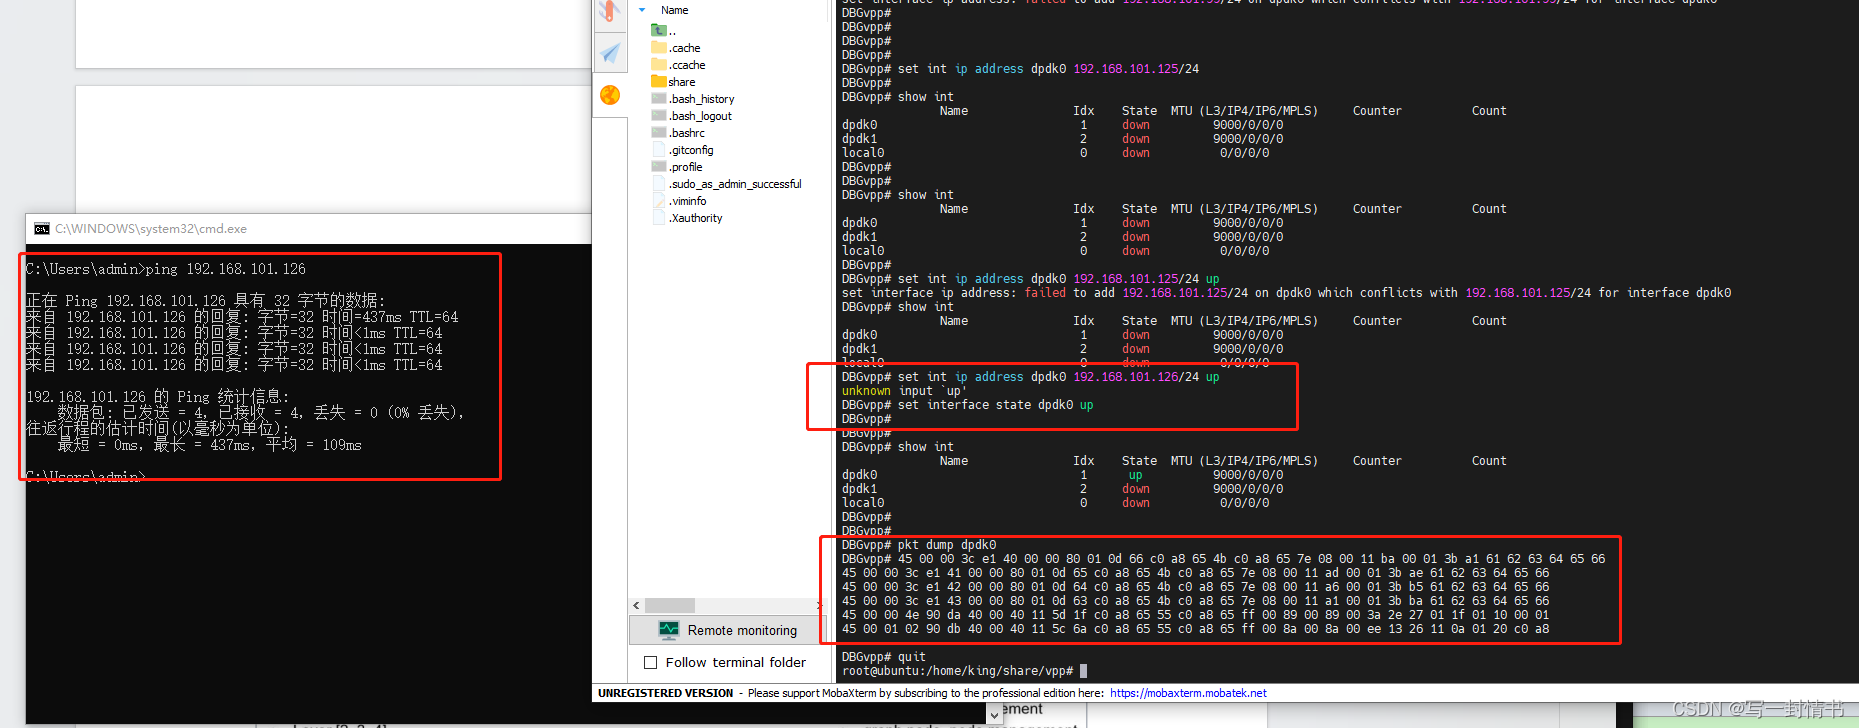
Task: Open the .cache folder
Action: coord(676,48)
